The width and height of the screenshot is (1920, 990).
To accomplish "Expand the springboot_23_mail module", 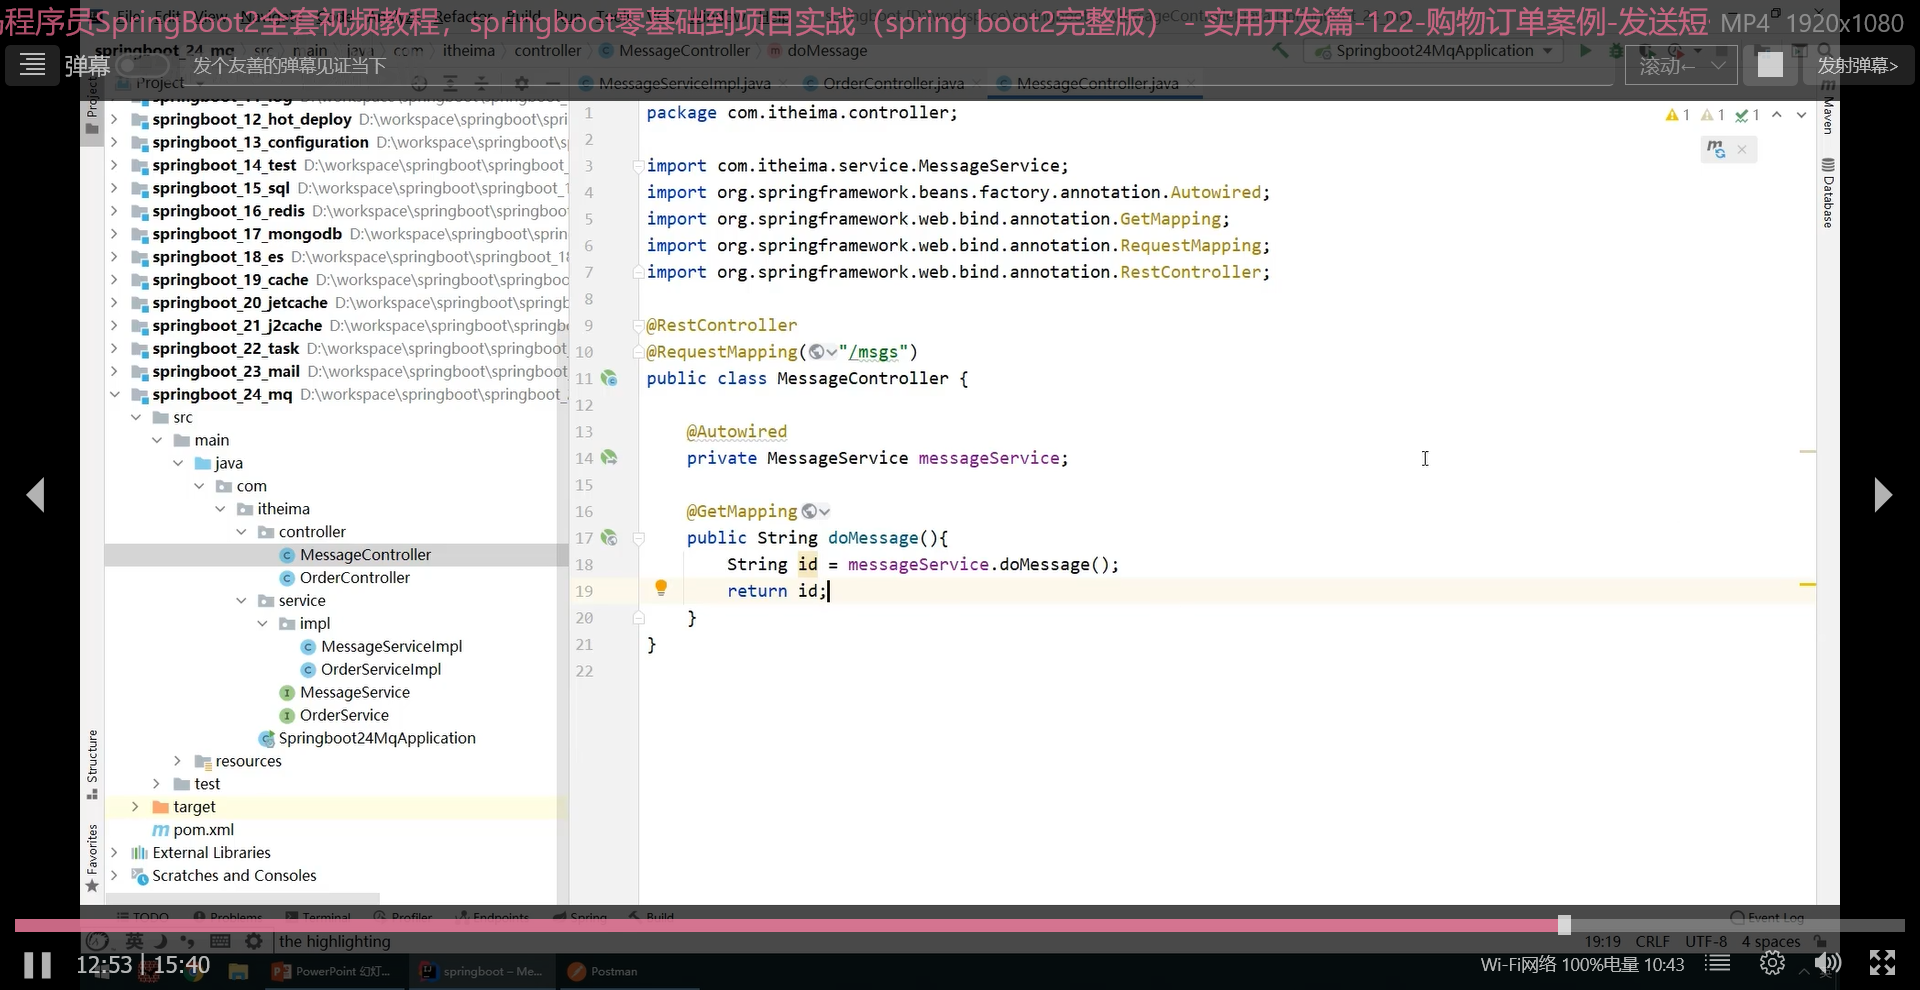I will 114,371.
